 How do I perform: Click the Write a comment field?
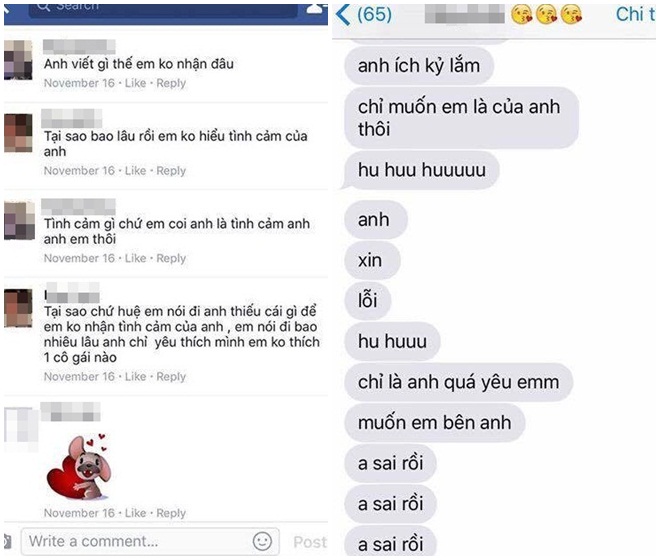(x=150, y=541)
